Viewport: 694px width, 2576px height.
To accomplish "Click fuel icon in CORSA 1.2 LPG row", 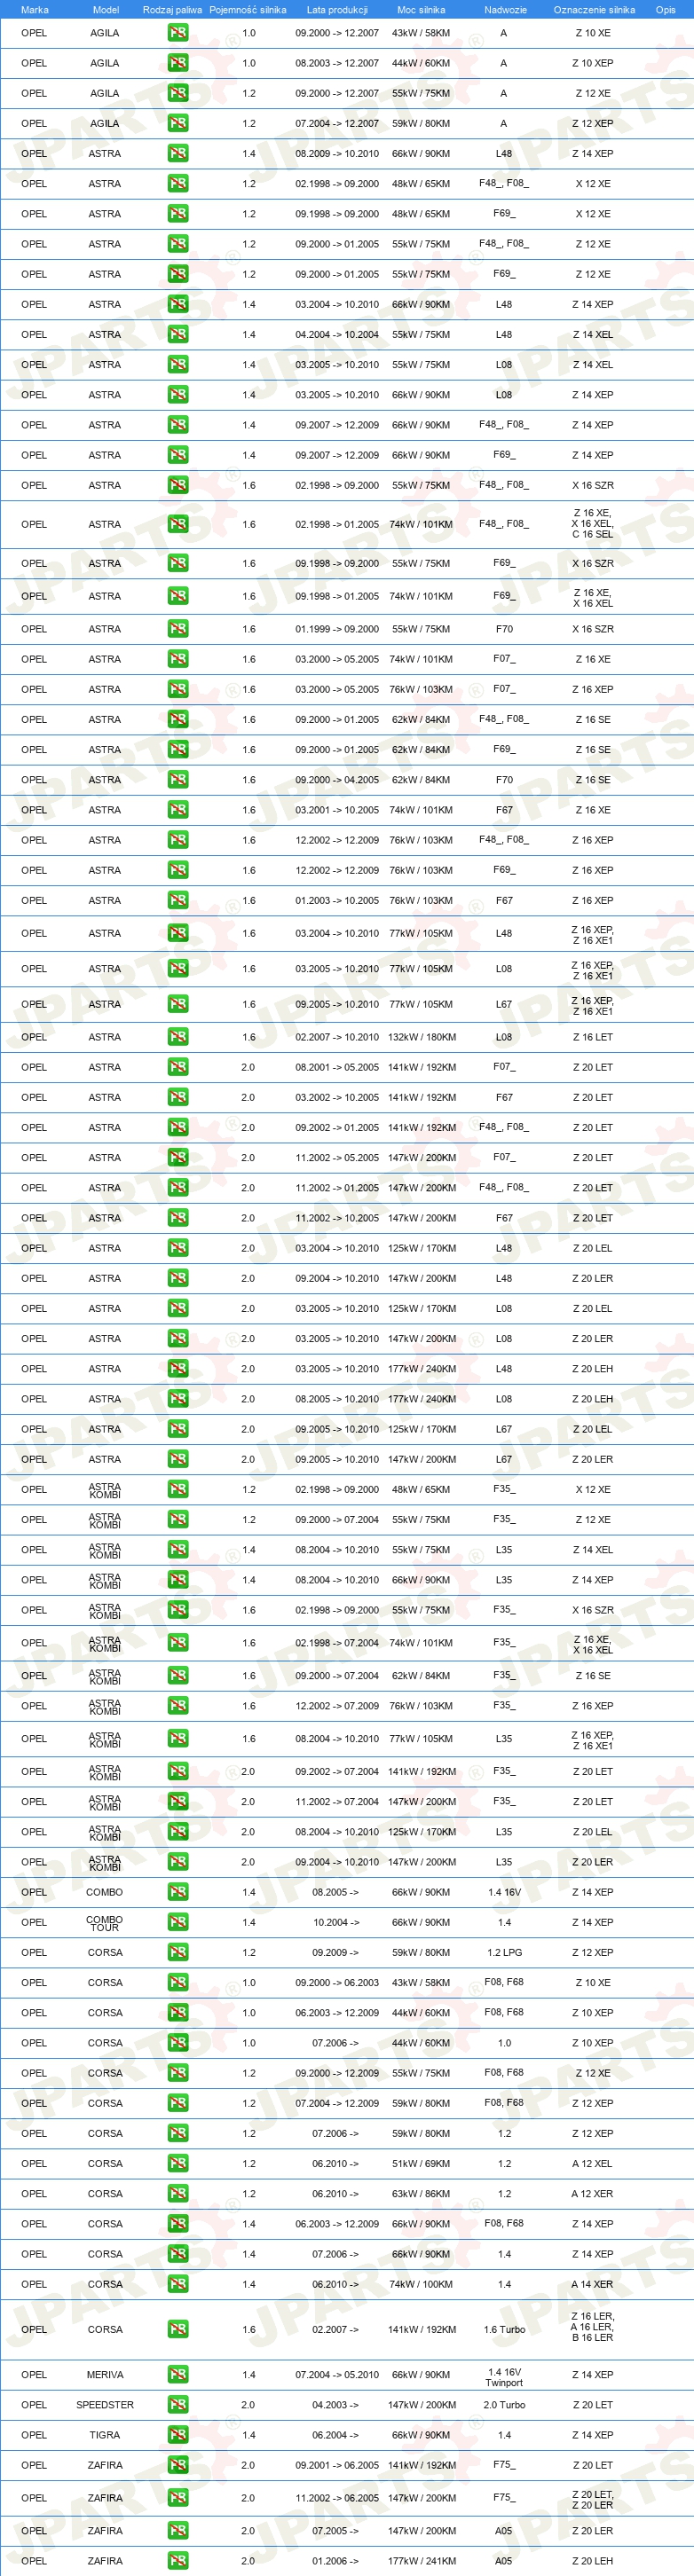I will [x=178, y=1951].
